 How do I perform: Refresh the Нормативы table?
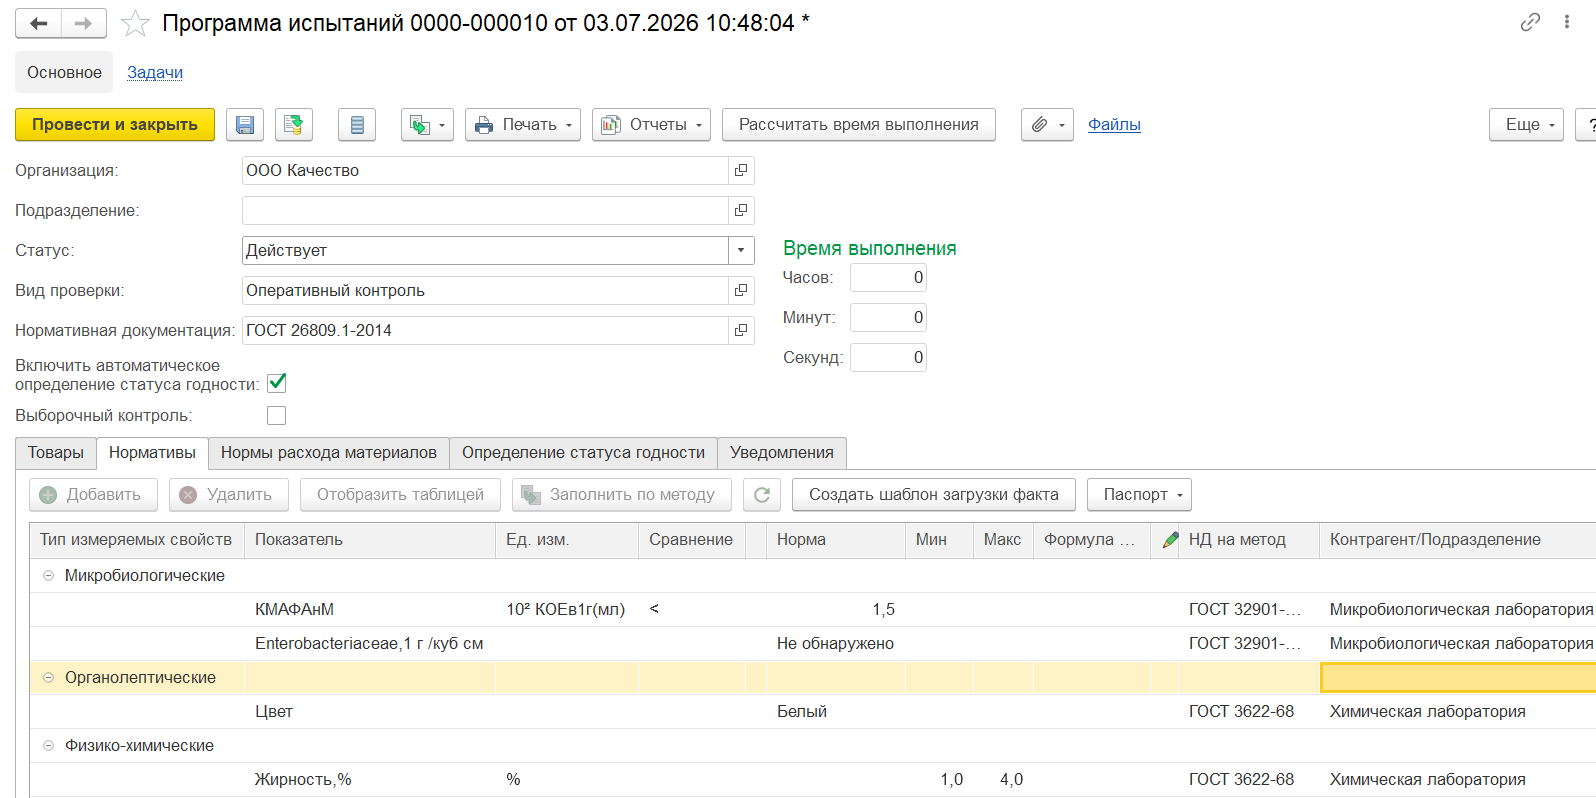pyautogui.click(x=762, y=495)
